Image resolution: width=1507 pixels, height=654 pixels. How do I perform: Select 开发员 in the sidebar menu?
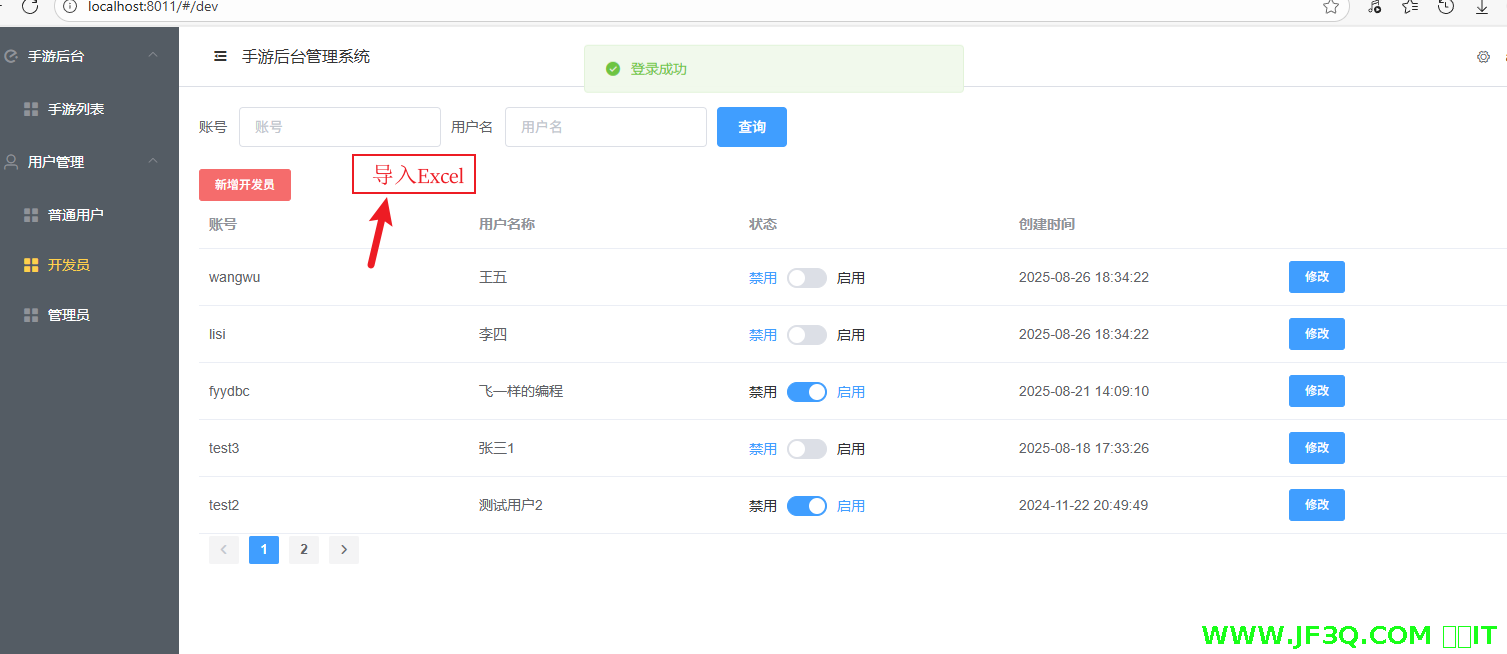point(69,265)
